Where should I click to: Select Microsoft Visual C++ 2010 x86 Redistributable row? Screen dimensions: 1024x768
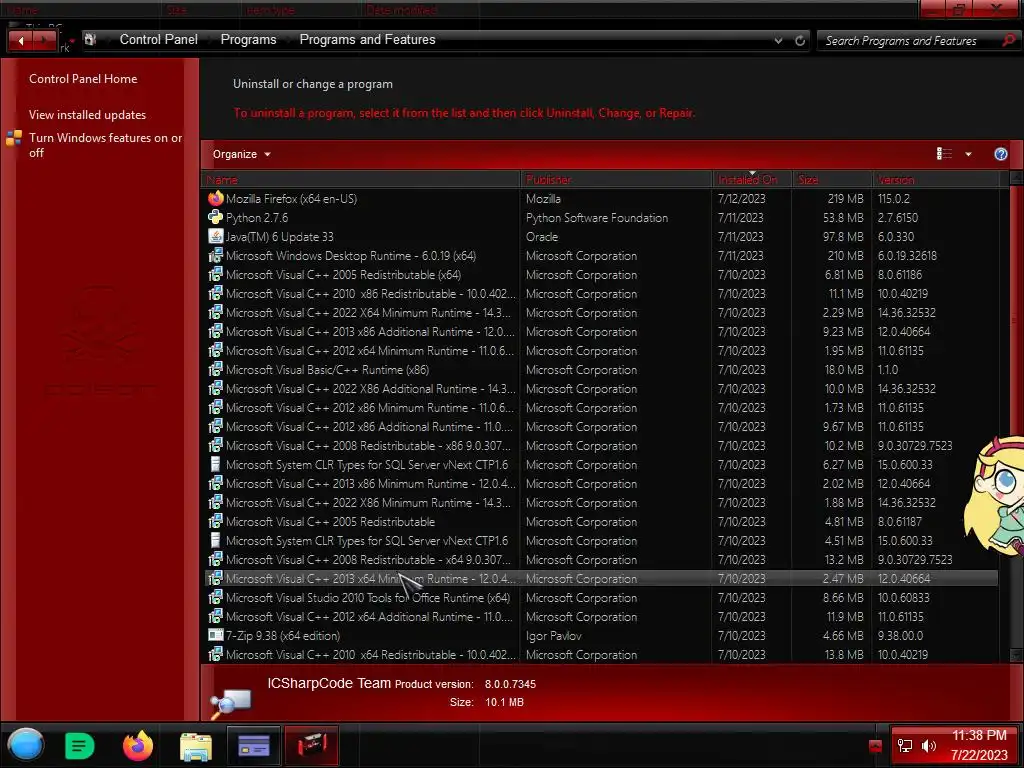601,293
